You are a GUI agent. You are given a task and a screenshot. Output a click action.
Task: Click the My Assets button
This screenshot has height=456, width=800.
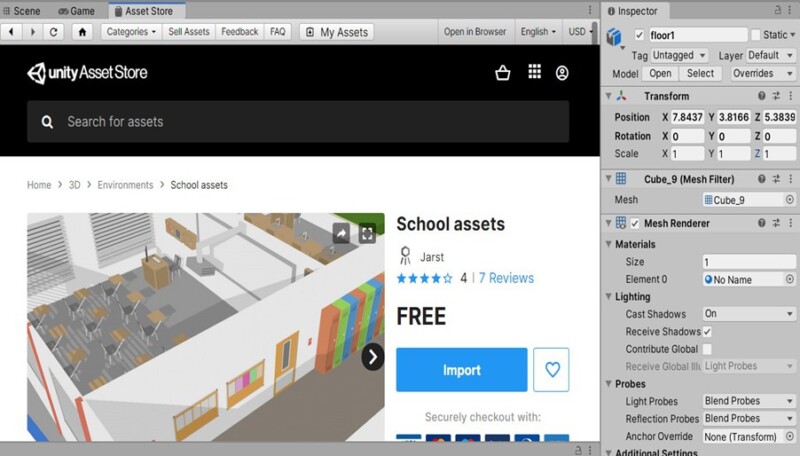coord(337,32)
